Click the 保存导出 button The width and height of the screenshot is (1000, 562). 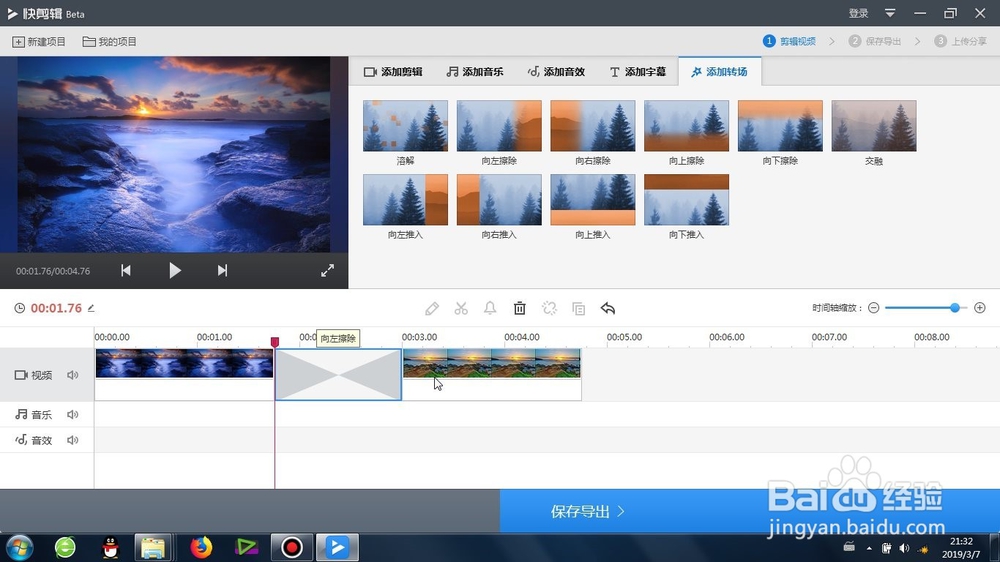click(587, 511)
